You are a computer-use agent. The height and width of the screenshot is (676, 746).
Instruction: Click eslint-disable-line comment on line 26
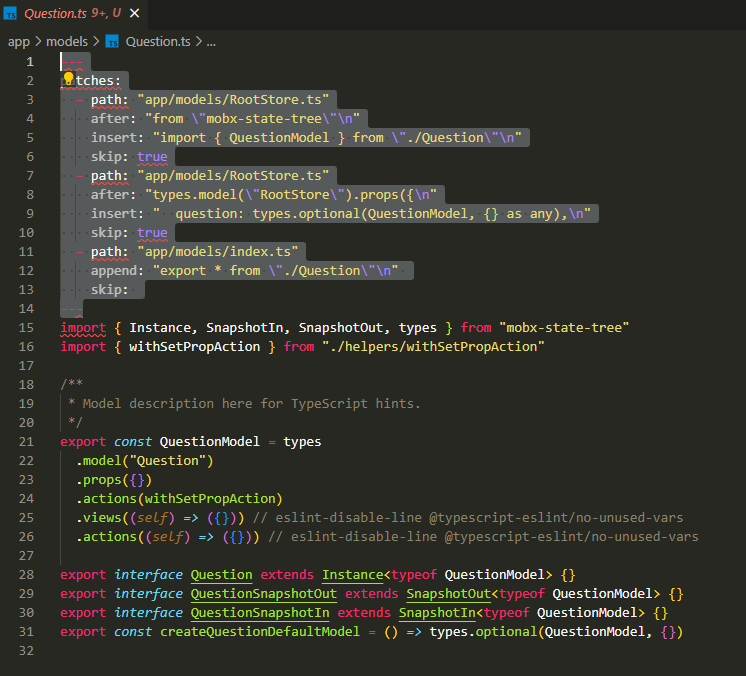click(x=483, y=537)
